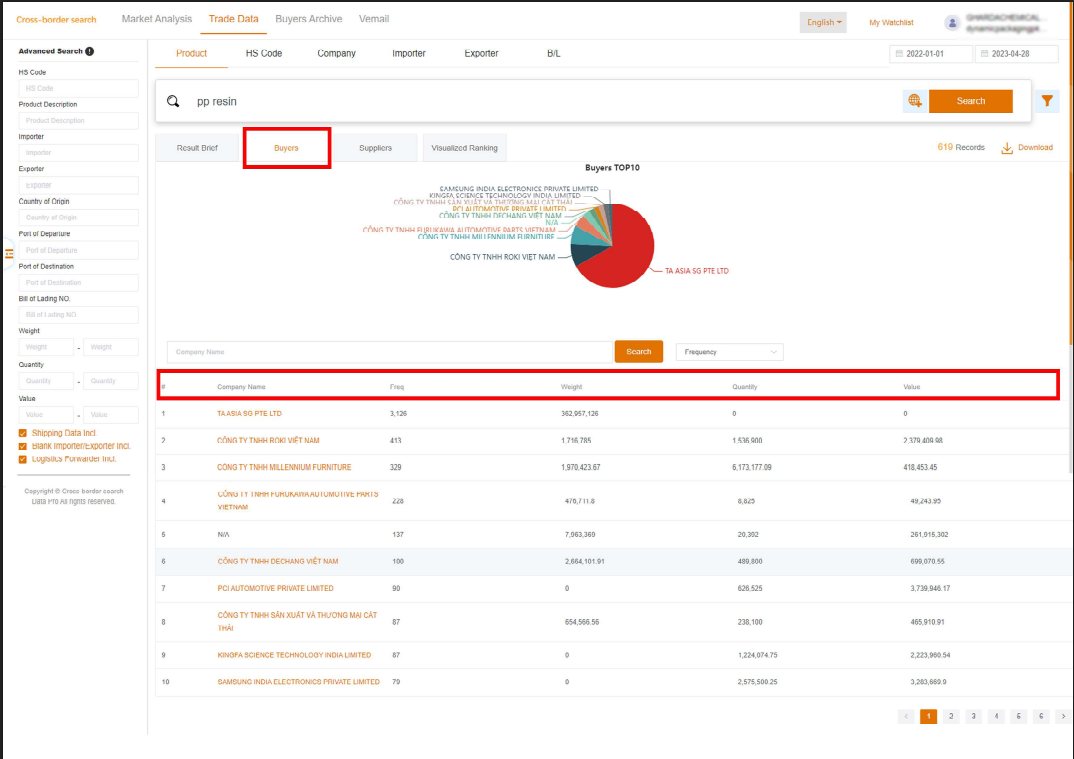Image resolution: width=1074 pixels, height=759 pixels.
Task: Click the globe icon beside Search button
Action: (x=914, y=101)
